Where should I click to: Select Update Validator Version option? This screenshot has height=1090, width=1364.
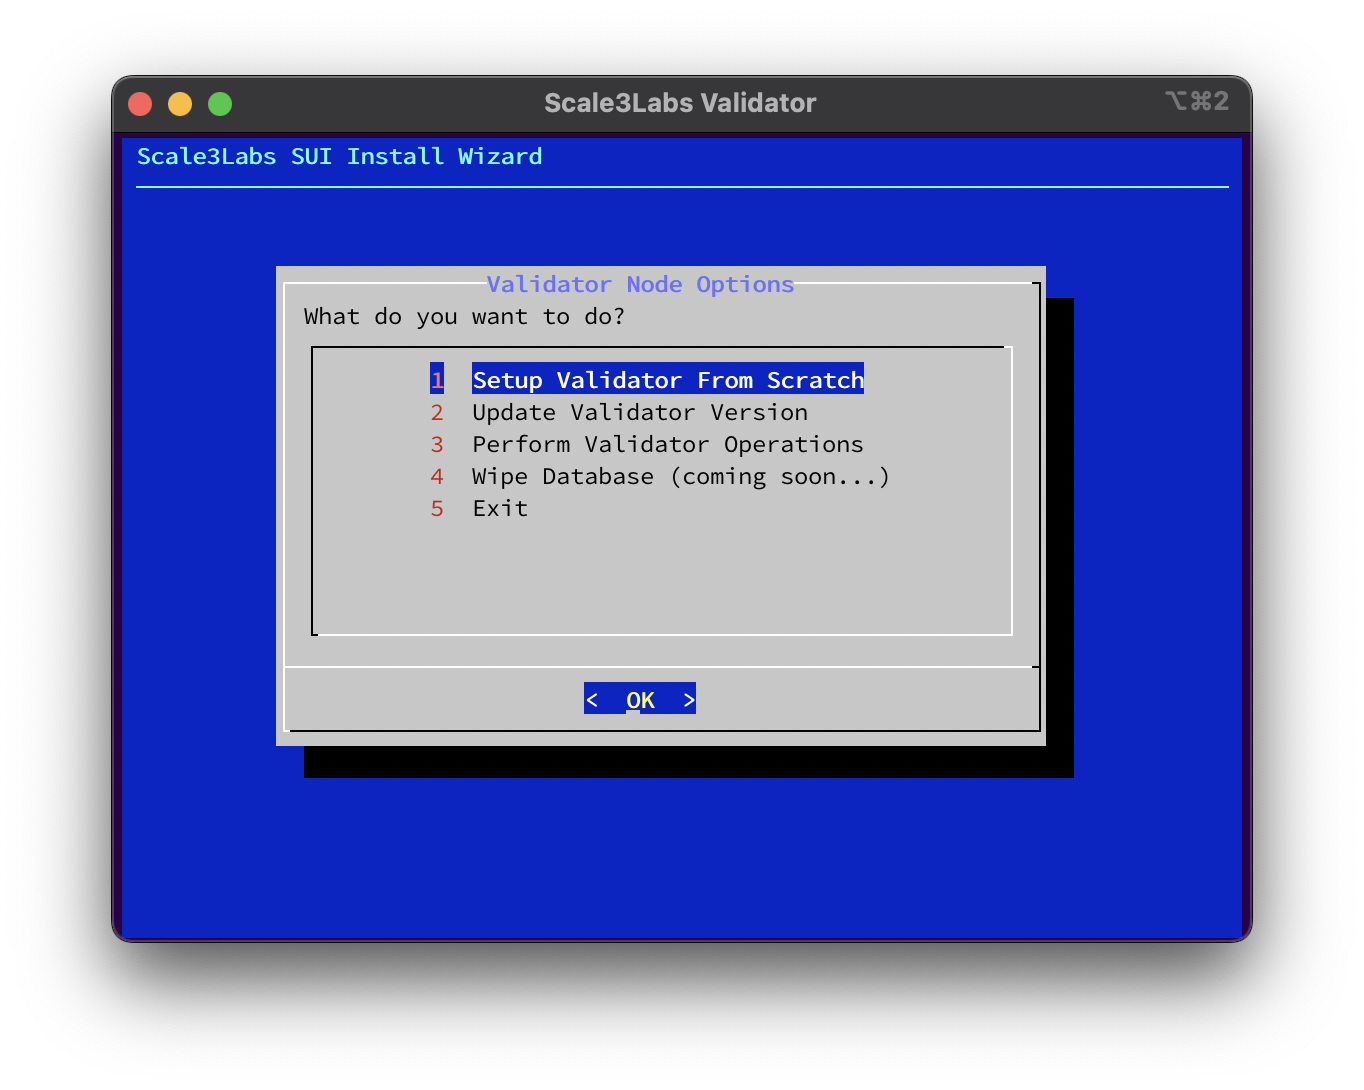click(x=639, y=412)
